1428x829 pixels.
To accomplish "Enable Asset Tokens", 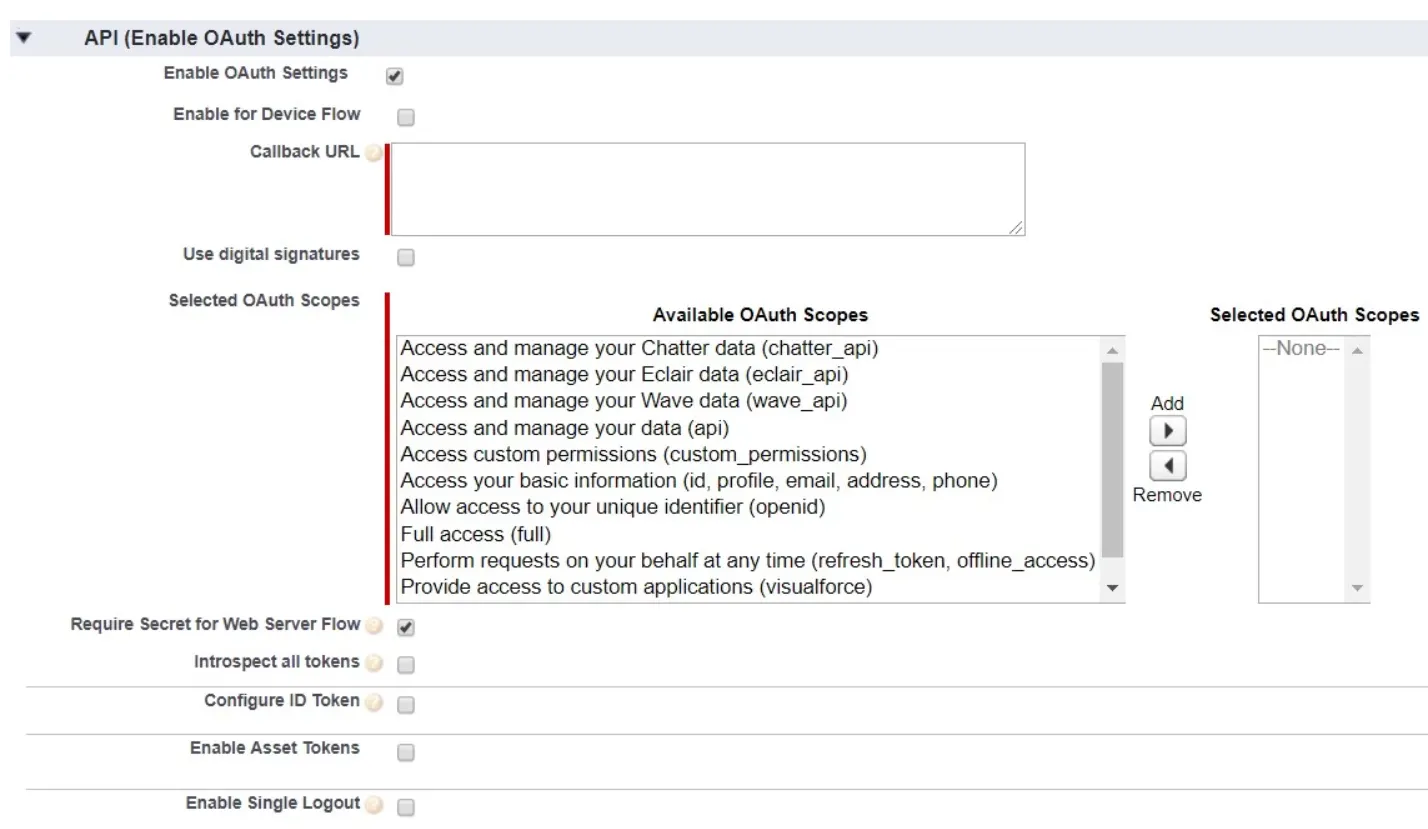I will point(404,752).
